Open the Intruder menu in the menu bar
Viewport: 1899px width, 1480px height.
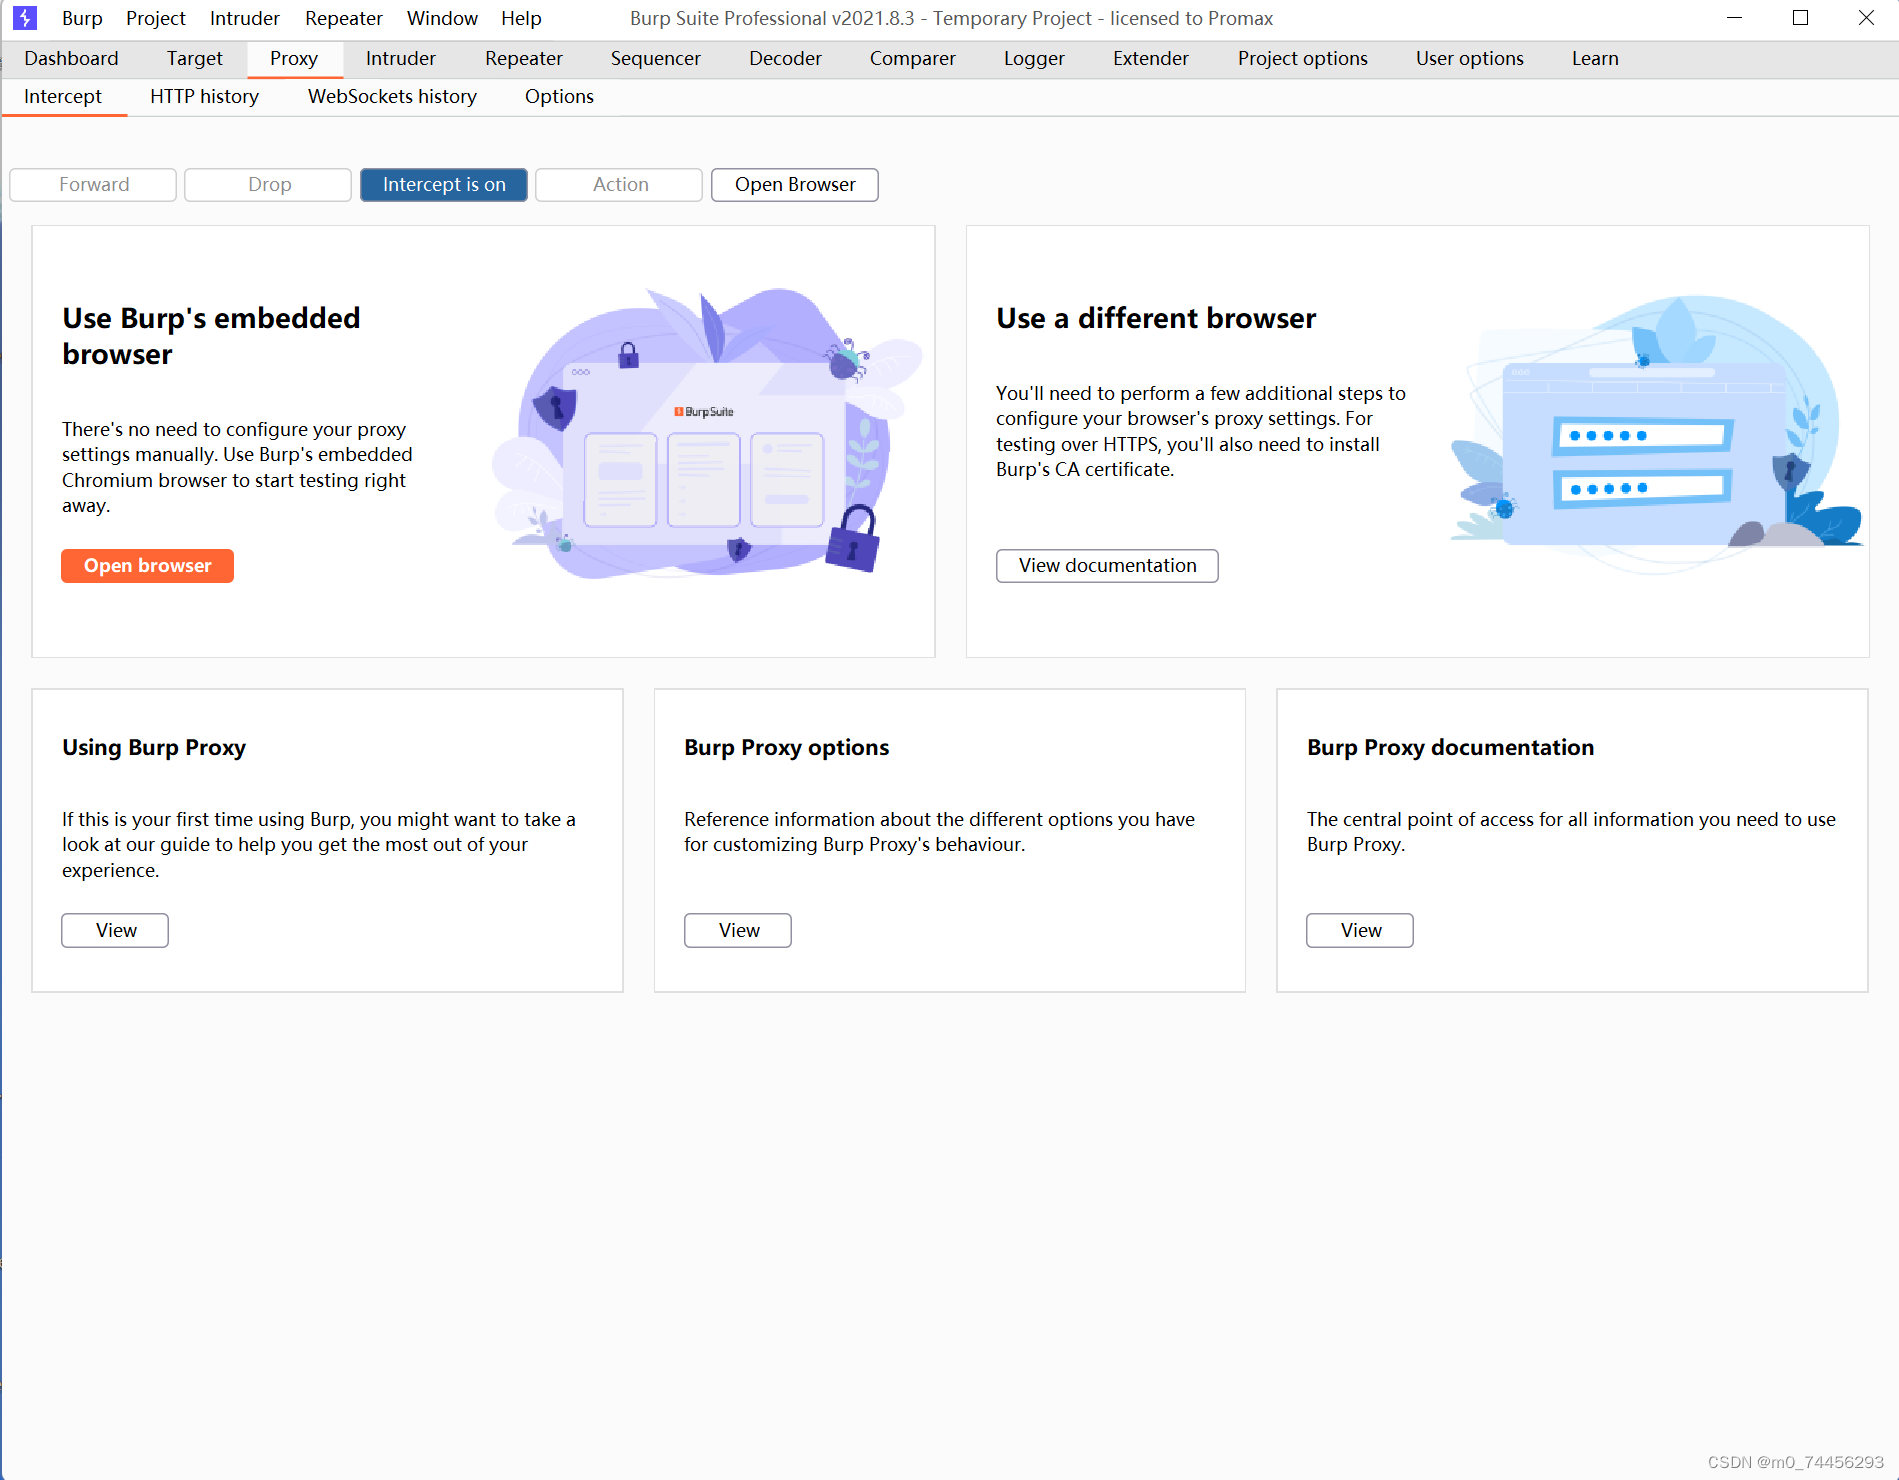(x=245, y=18)
